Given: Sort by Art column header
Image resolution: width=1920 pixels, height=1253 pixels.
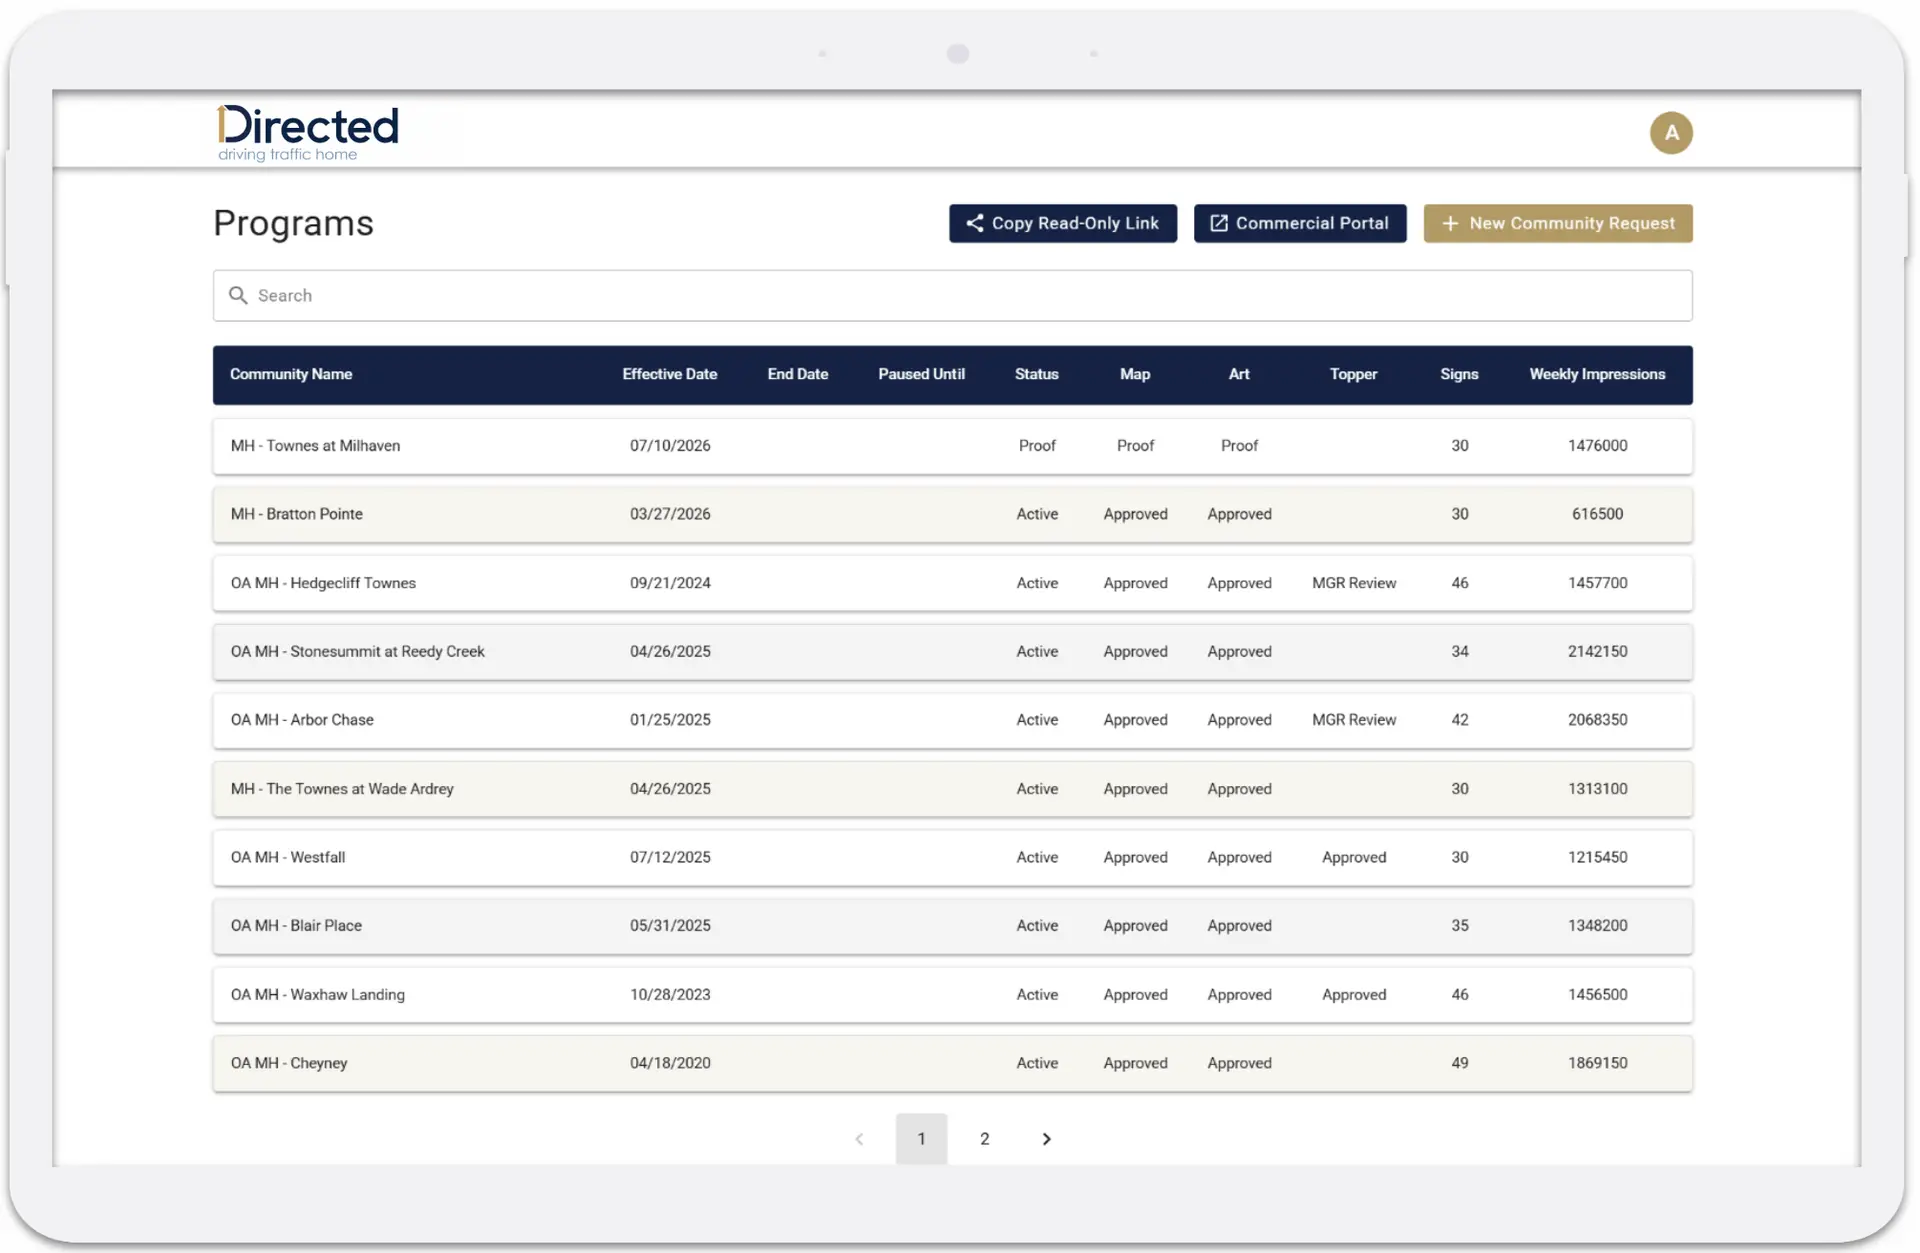Looking at the screenshot, I should point(1239,374).
